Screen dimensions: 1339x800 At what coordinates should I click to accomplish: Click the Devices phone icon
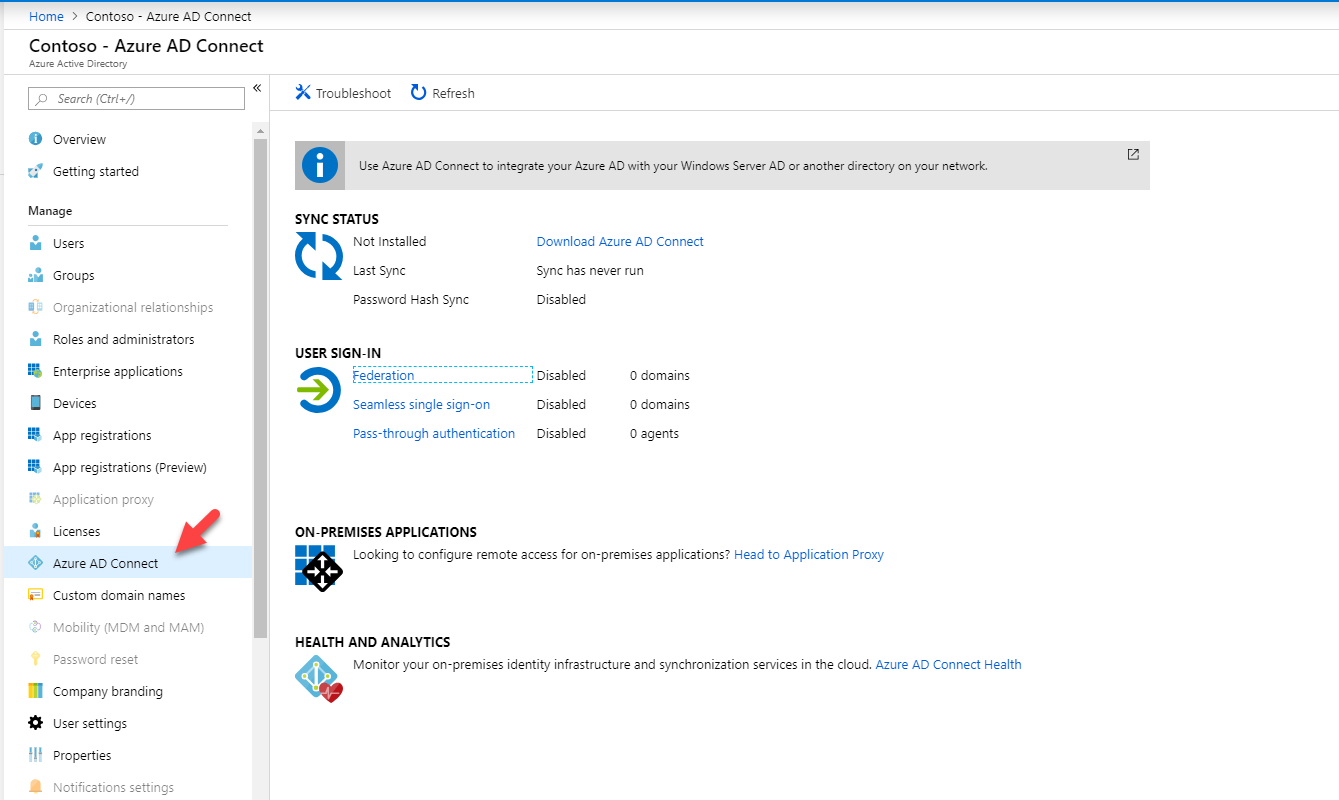click(x=36, y=403)
